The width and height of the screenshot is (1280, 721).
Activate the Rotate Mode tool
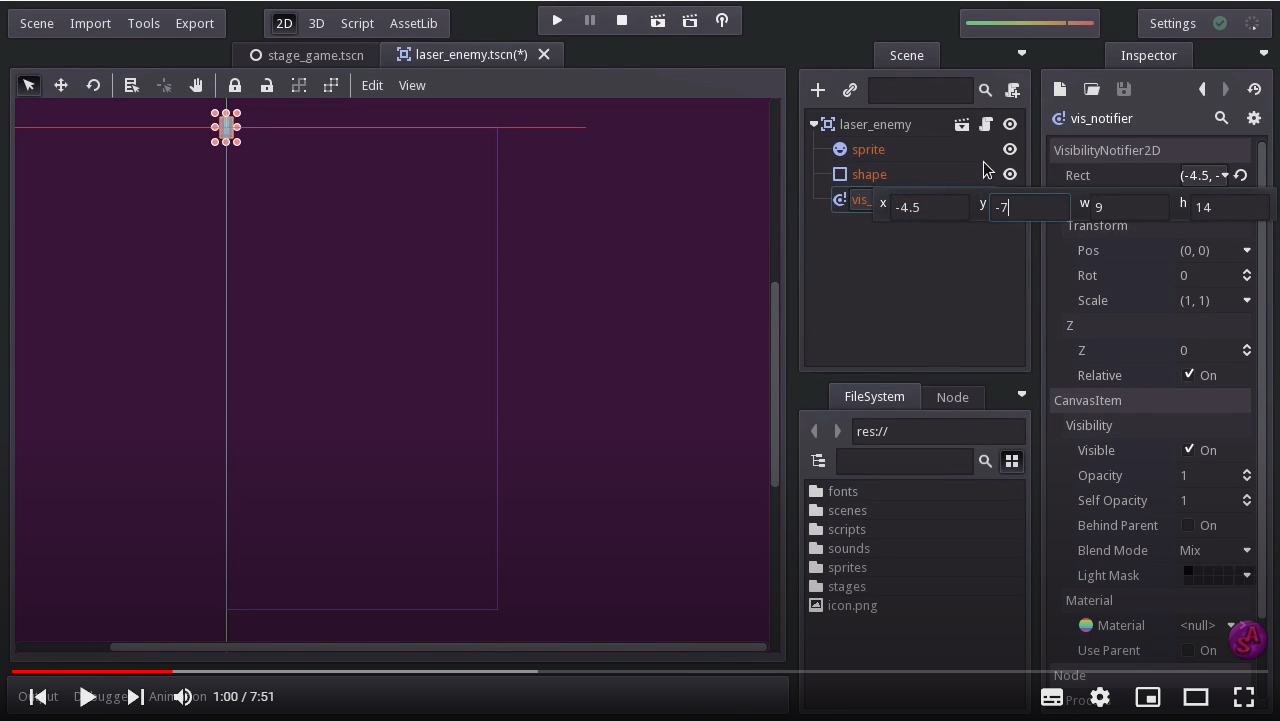(93, 85)
